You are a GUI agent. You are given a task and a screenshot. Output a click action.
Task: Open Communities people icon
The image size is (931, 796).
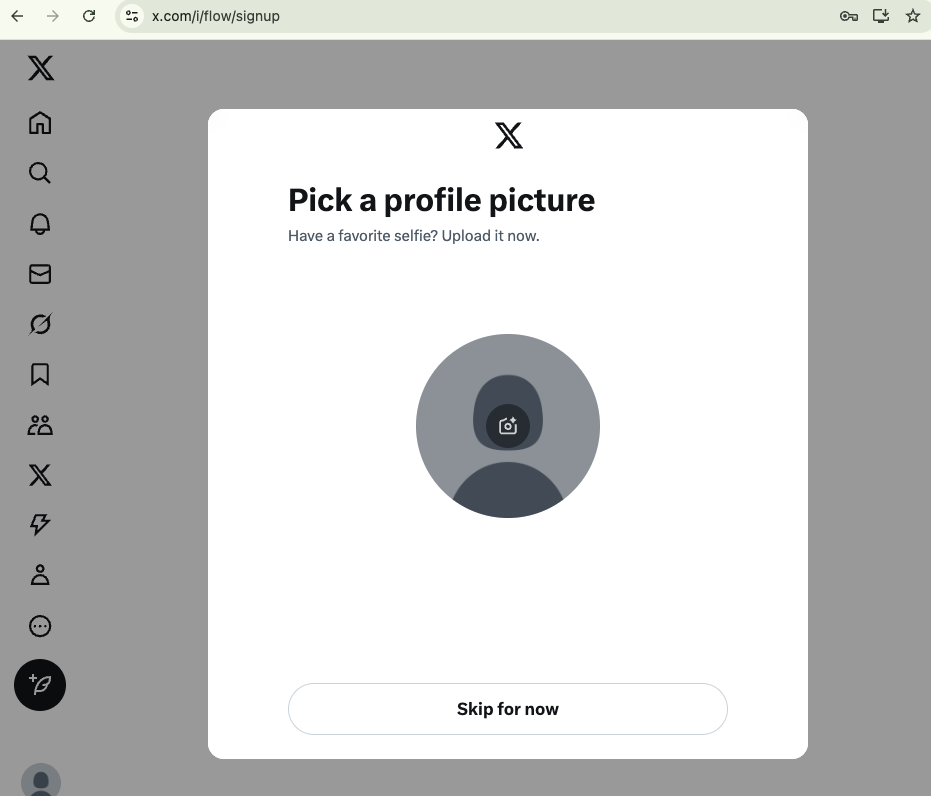(40, 425)
